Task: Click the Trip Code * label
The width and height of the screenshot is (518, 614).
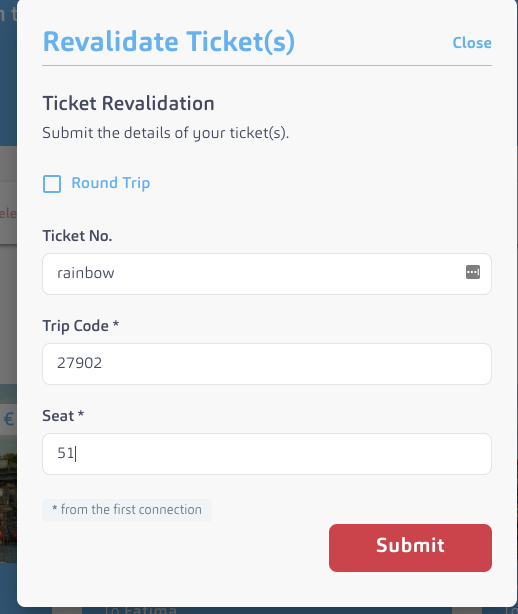Action: pyautogui.click(x=81, y=326)
